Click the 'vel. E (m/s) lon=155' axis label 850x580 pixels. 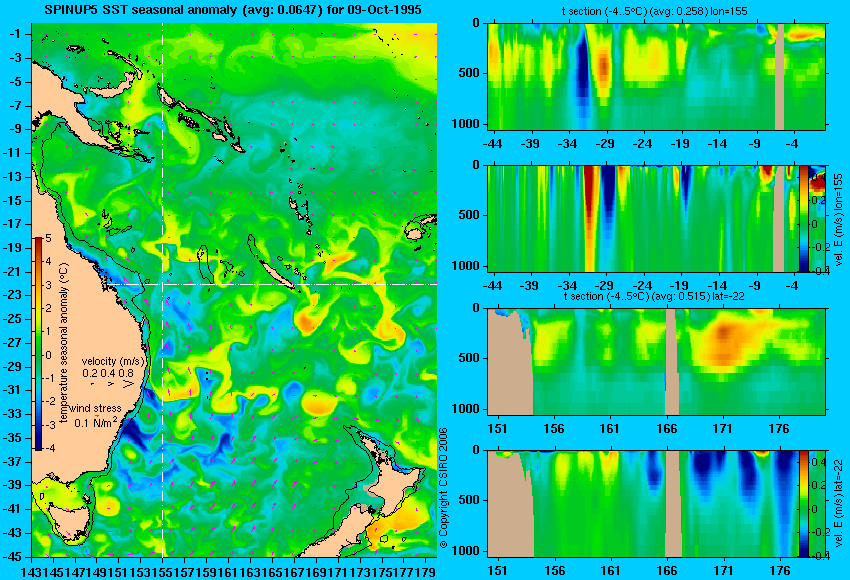point(839,218)
